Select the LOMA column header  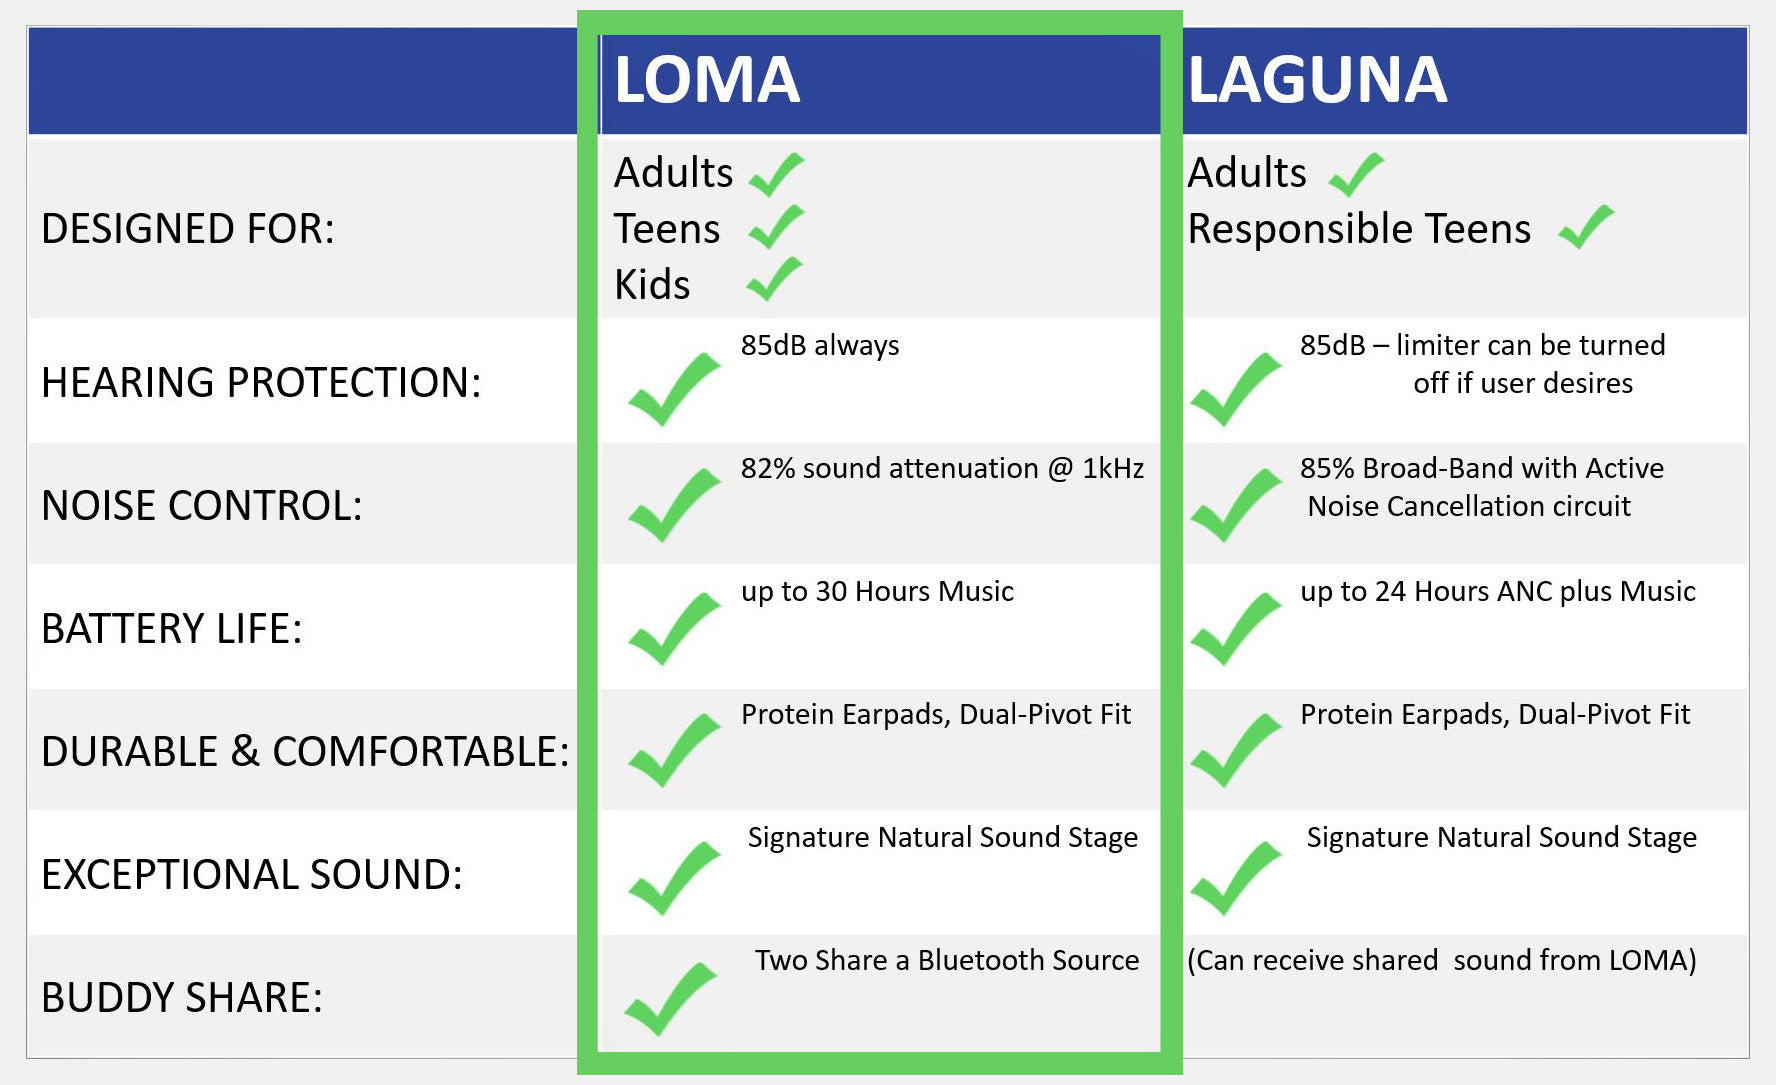[x=707, y=80]
